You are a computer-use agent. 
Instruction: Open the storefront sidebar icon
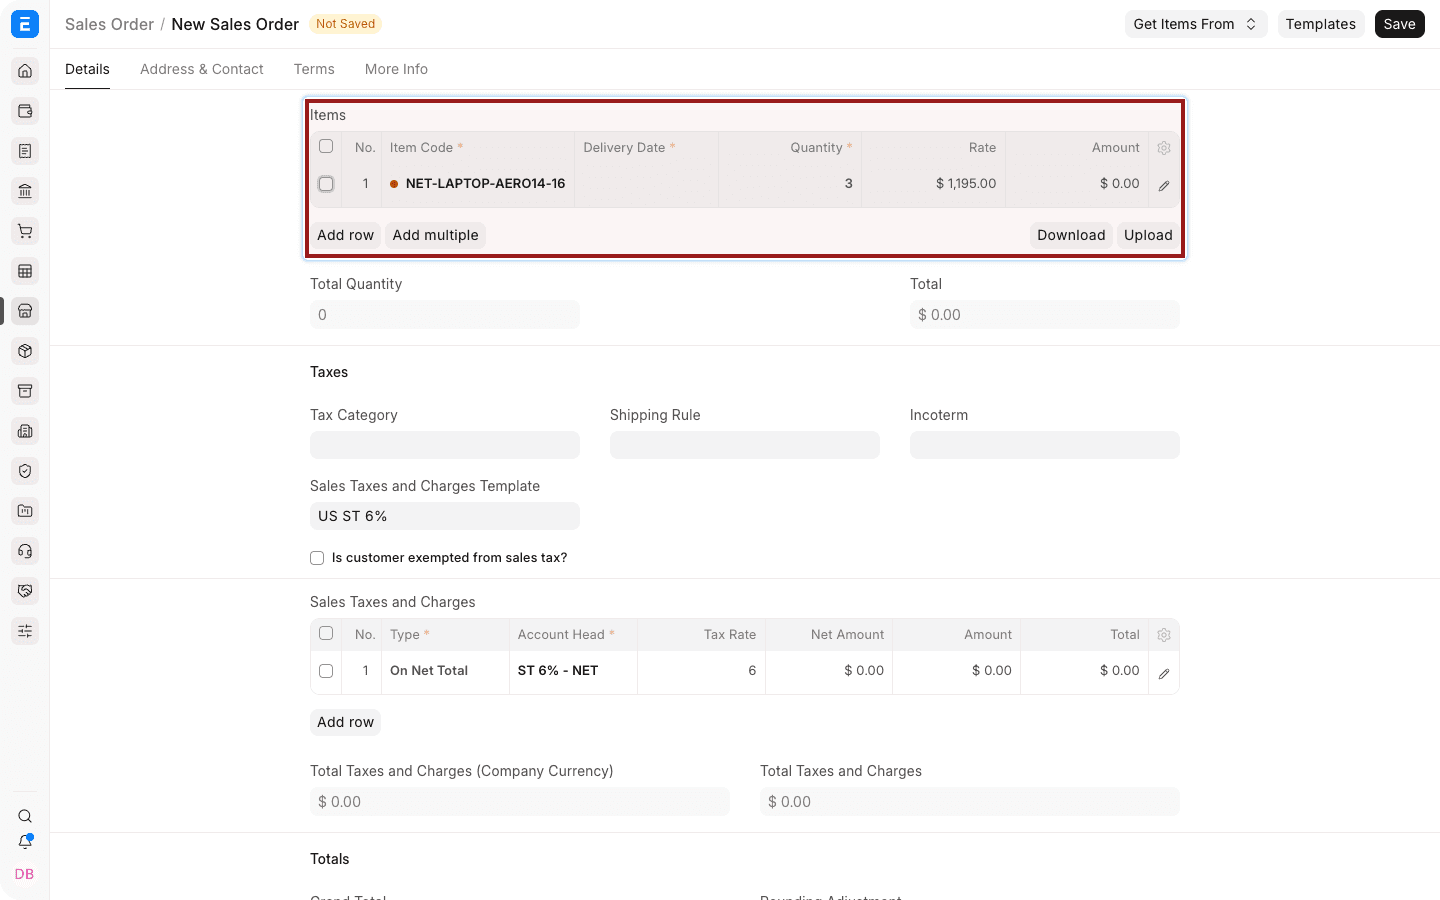pos(25,311)
